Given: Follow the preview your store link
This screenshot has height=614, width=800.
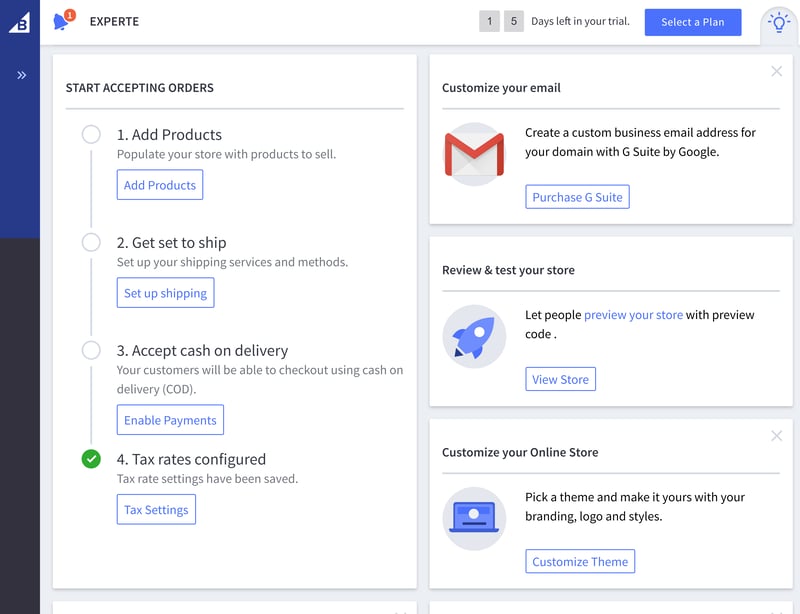Looking at the screenshot, I should tap(633, 315).
